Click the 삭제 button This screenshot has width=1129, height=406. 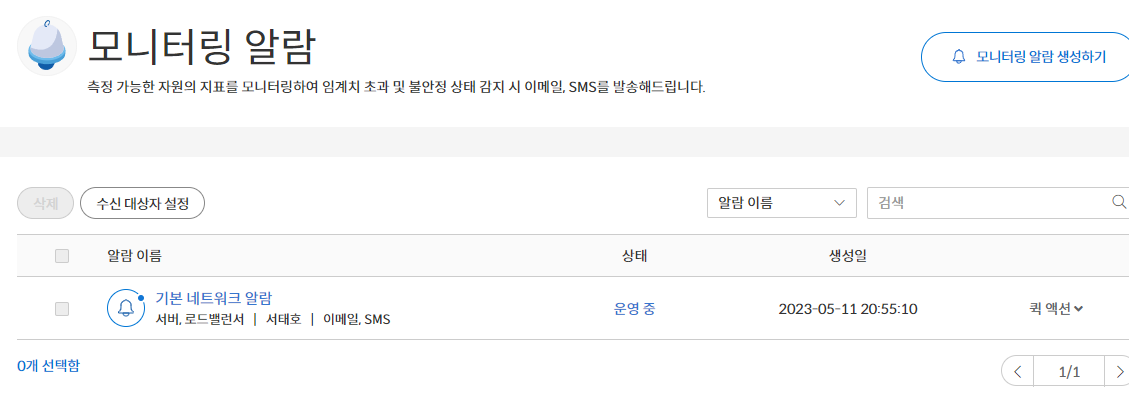tap(46, 203)
